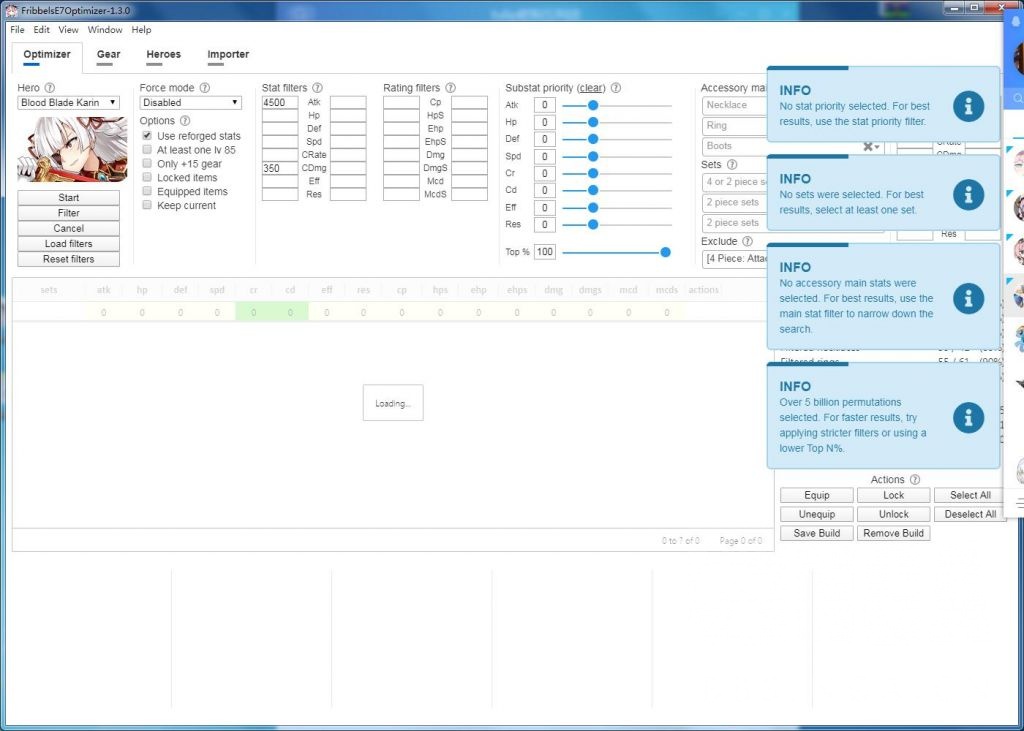Open the Importer tab
The width and height of the screenshot is (1024, 731).
pos(228,55)
